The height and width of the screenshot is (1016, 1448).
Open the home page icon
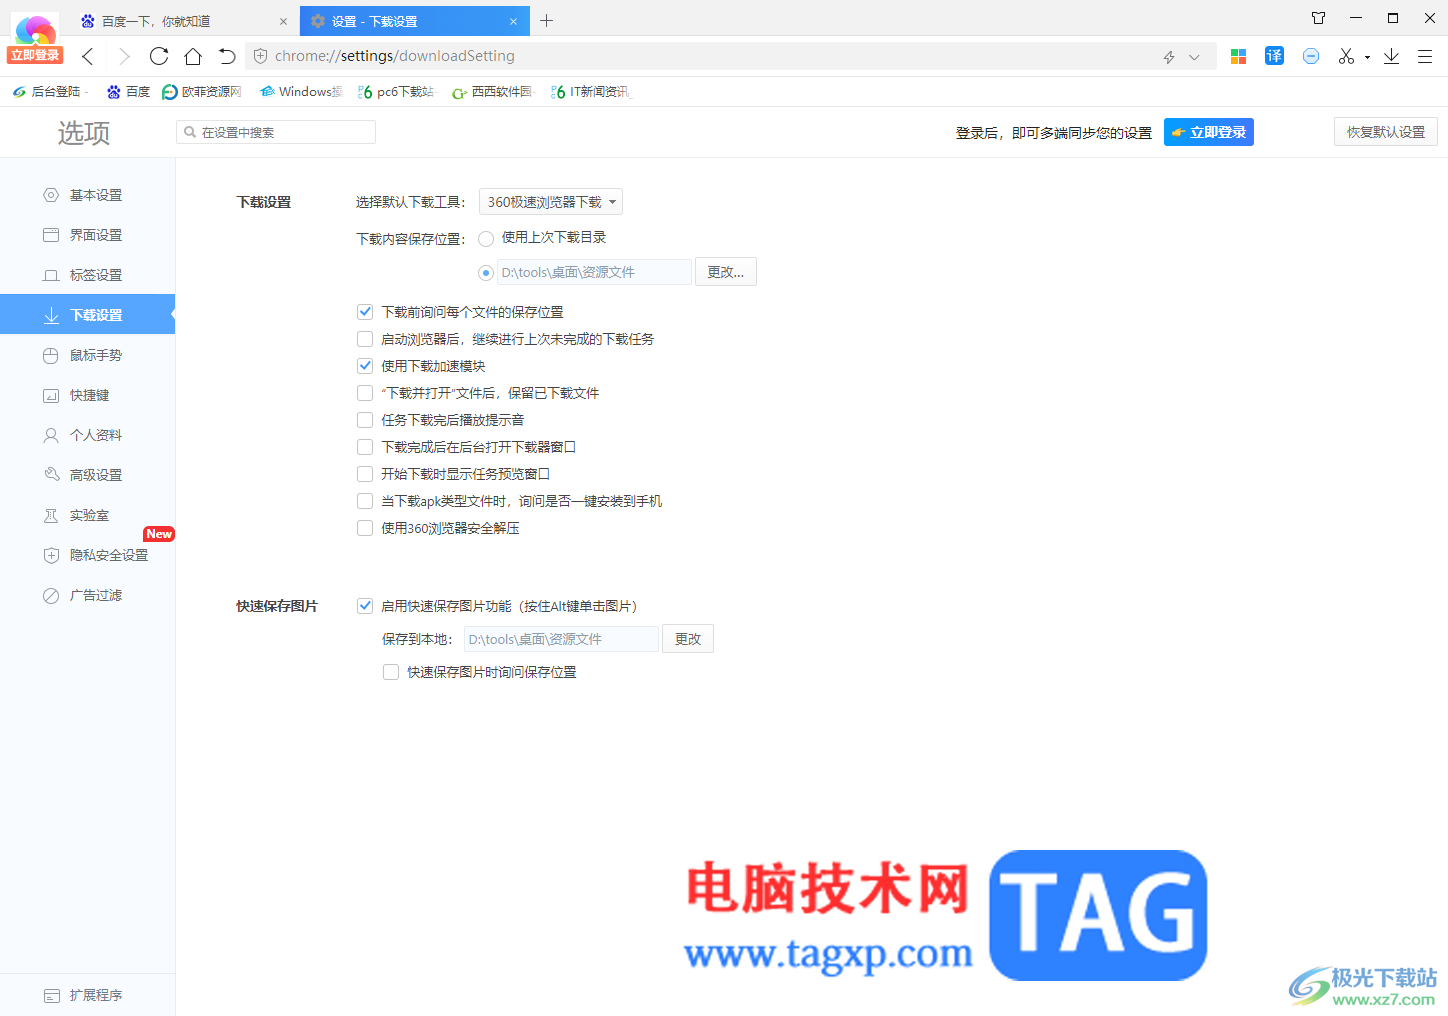click(193, 56)
